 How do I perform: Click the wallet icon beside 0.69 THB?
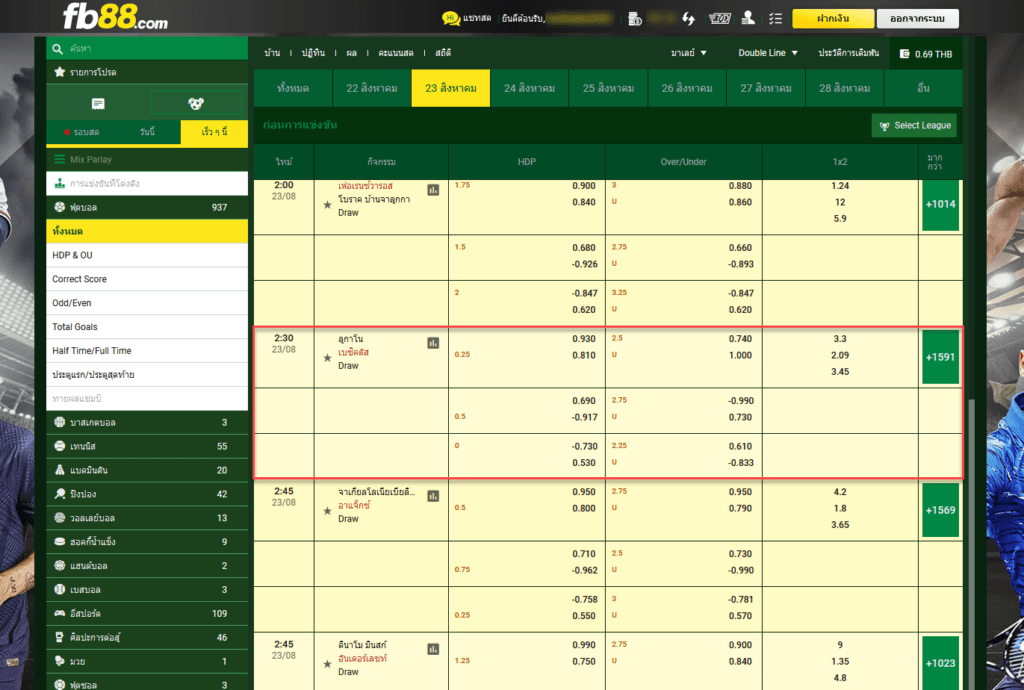coord(904,54)
